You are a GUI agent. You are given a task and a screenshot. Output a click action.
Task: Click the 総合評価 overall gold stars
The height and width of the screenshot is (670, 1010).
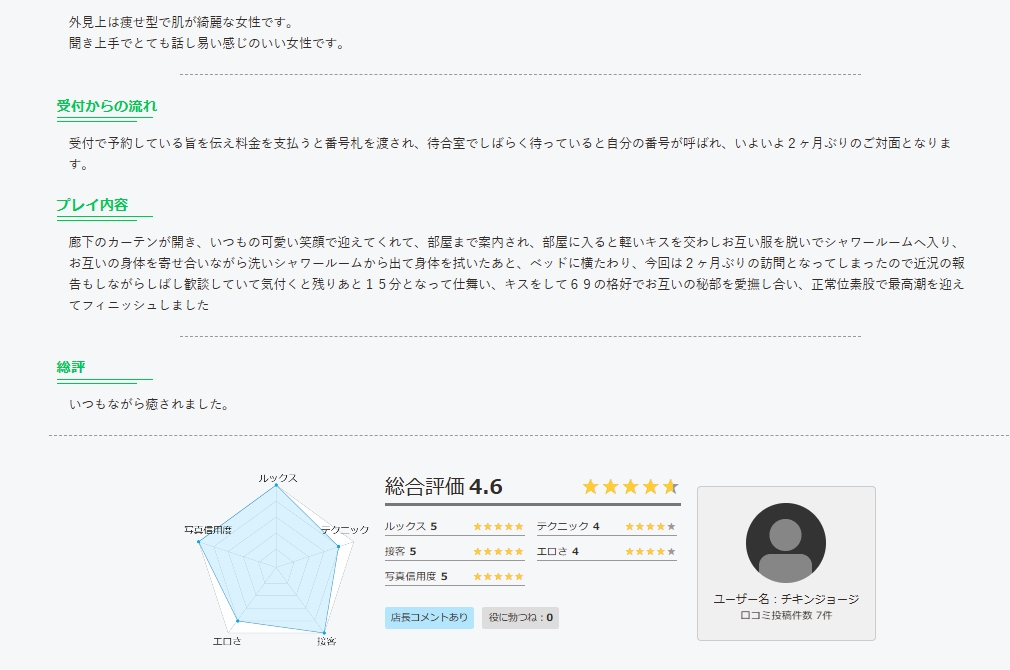(x=630, y=487)
